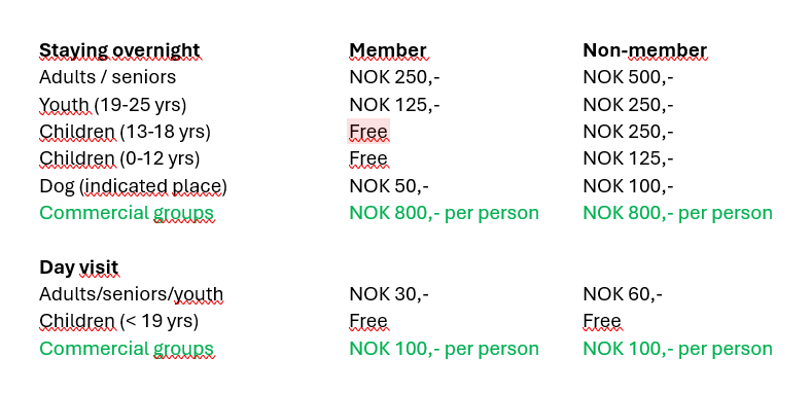Screen dimensions: 810x393
Task: Click the "Children (0-12 yrs)" label
Action: 119,159
